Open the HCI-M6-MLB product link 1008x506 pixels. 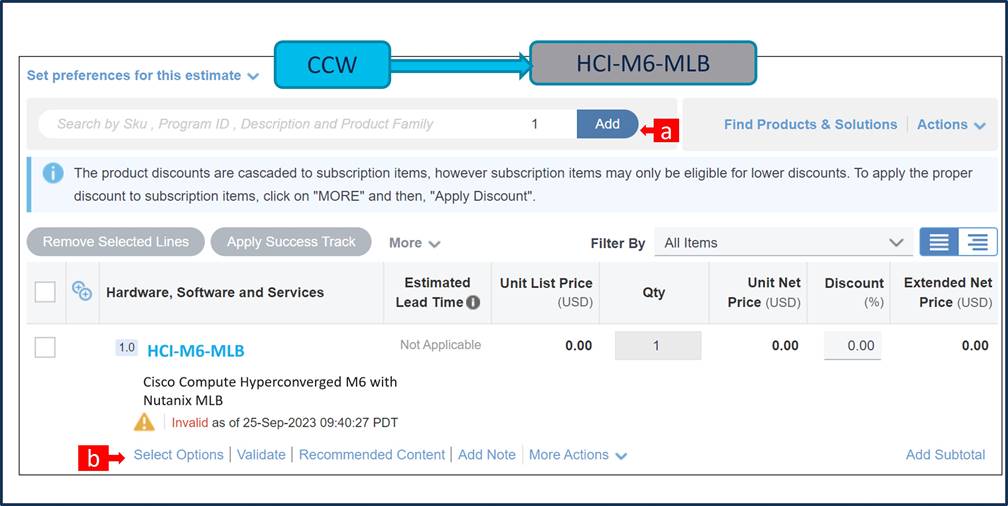(x=195, y=351)
